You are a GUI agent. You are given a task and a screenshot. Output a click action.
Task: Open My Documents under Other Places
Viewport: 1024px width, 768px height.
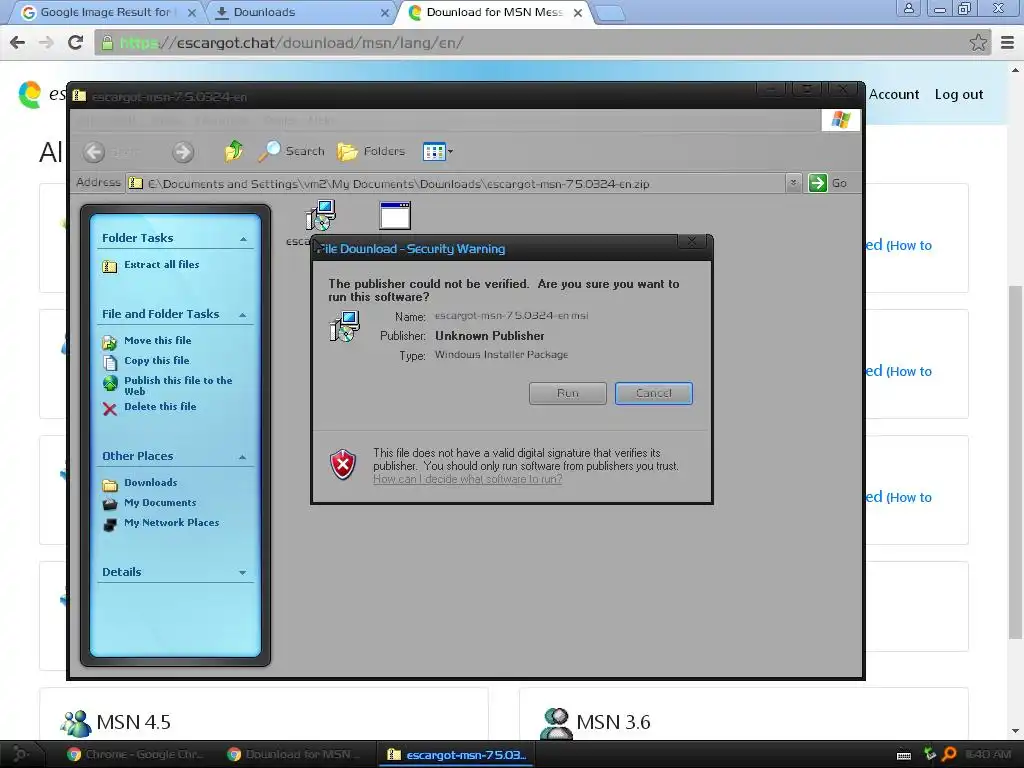tap(160, 503)
